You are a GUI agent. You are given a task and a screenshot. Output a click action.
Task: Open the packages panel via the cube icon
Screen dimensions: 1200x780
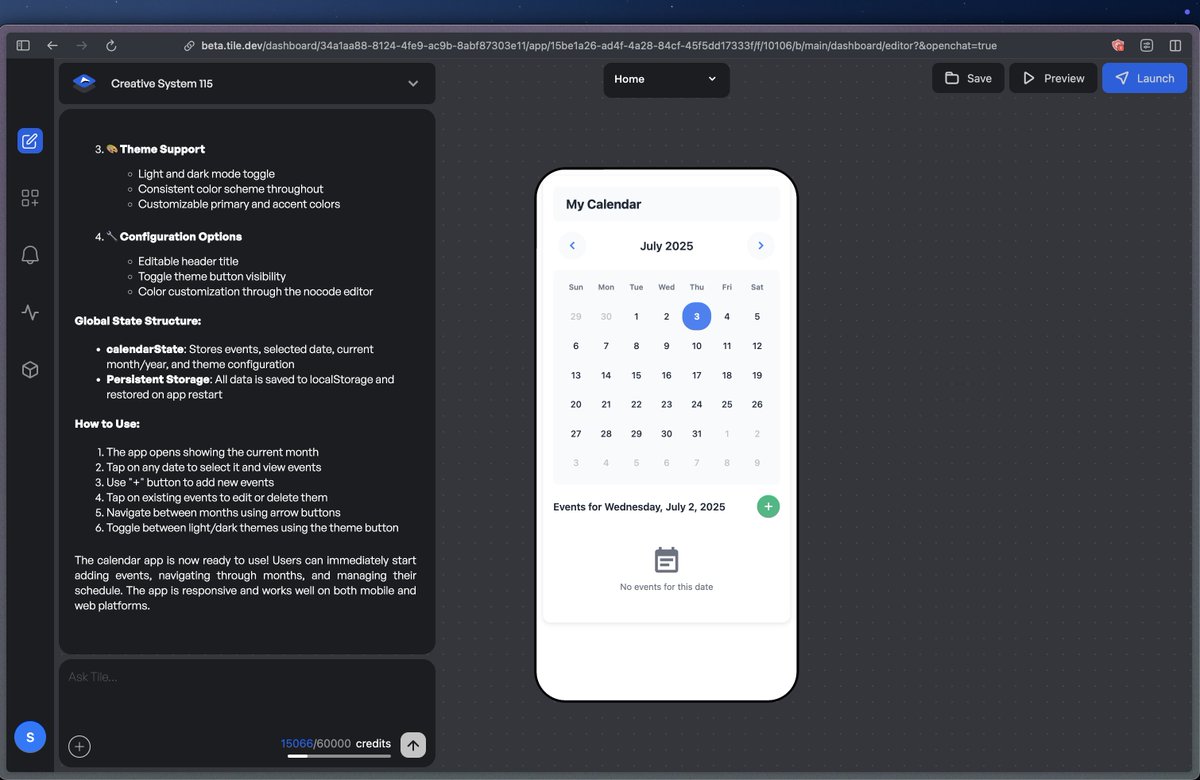[x=30, y=369]
